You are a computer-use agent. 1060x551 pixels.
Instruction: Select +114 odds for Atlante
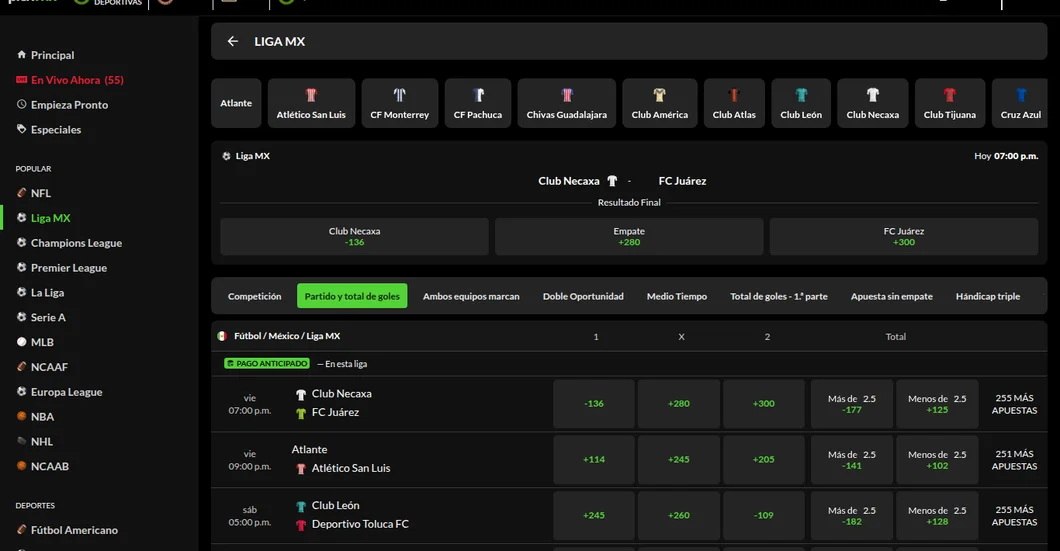[594, 460]
